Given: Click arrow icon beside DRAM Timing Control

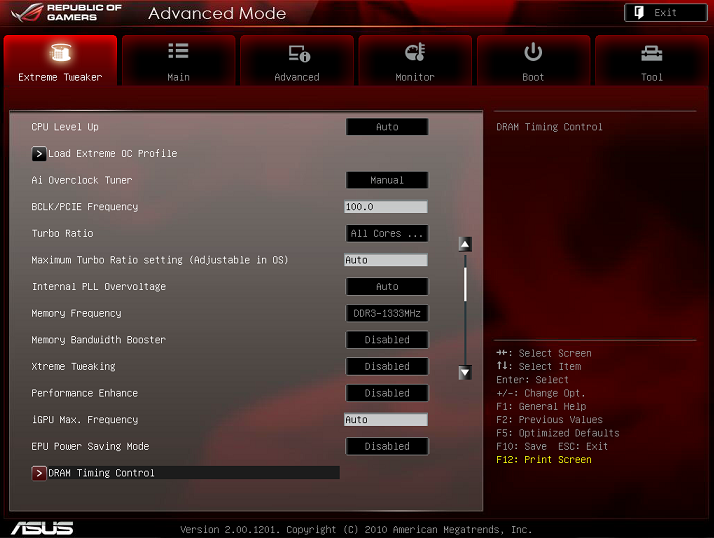Looking at the screenshot, I should point(39,473).
